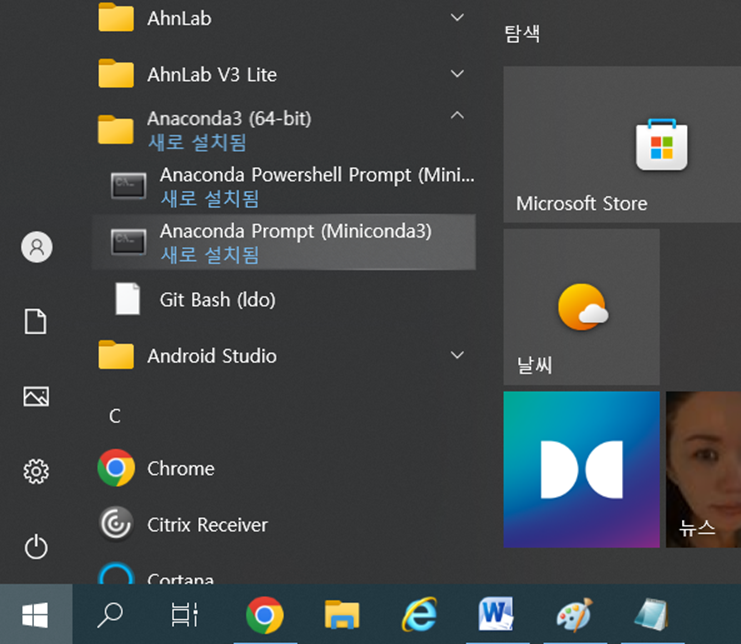Open the user account icon in sidebar
The height and width of the screenshot is (644, 741).
pos(36,247)
